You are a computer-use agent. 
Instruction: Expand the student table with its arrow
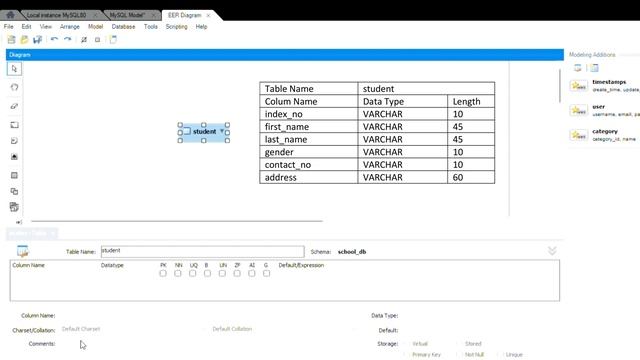[222, 131]
